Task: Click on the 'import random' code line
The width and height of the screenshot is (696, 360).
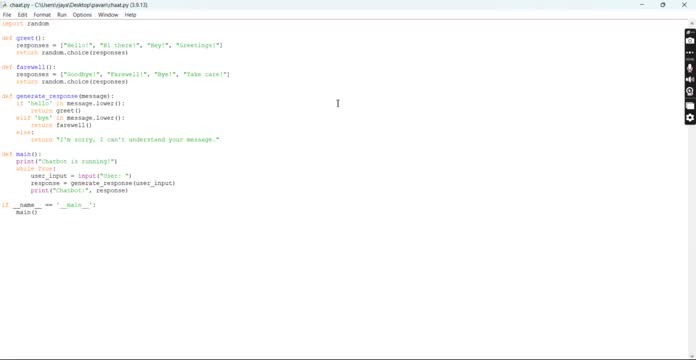Action: pos(25,24)
